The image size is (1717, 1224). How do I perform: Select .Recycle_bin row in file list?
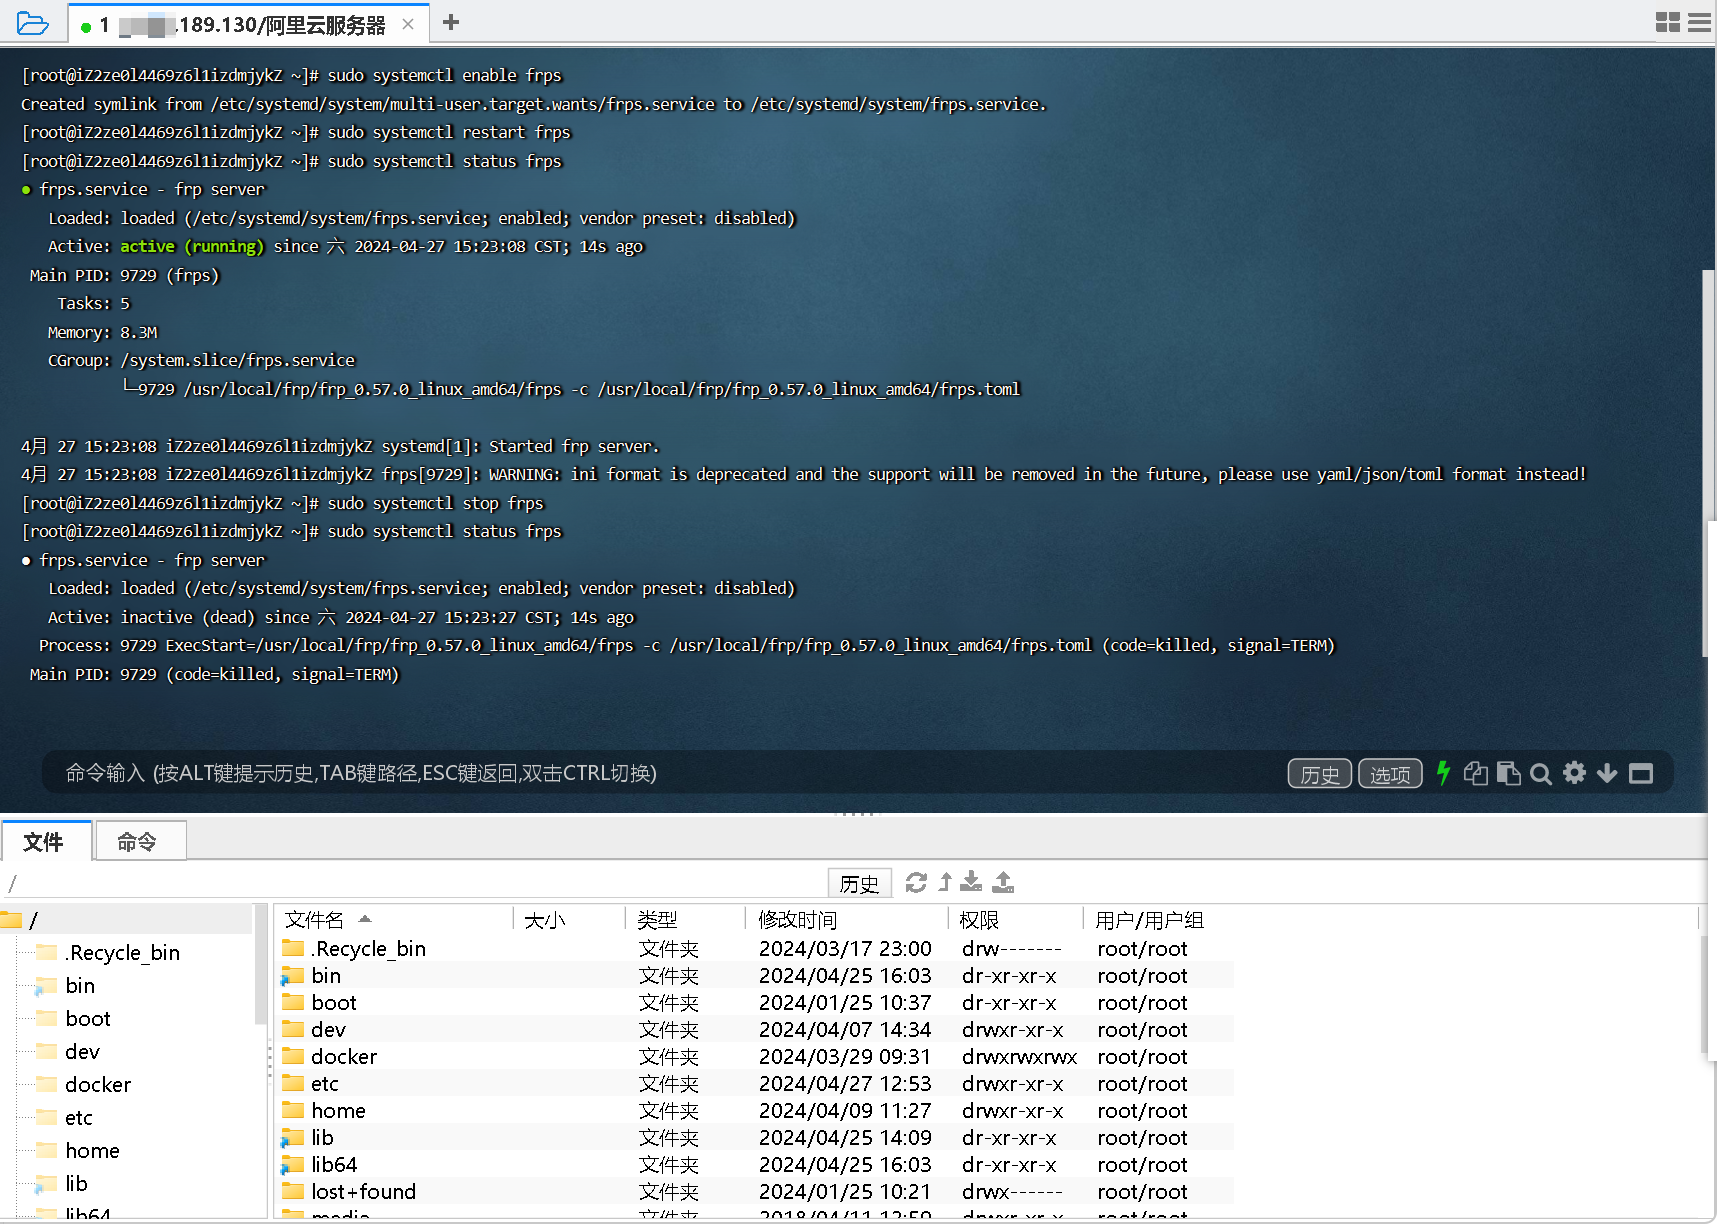pyautogui.click(x=755, y=948)
